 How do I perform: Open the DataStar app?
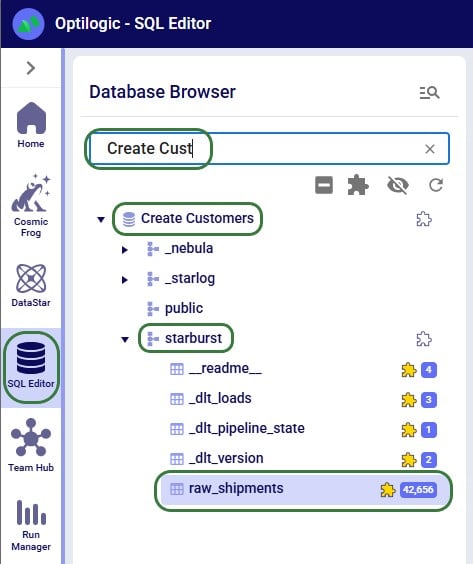click(31, 286)
